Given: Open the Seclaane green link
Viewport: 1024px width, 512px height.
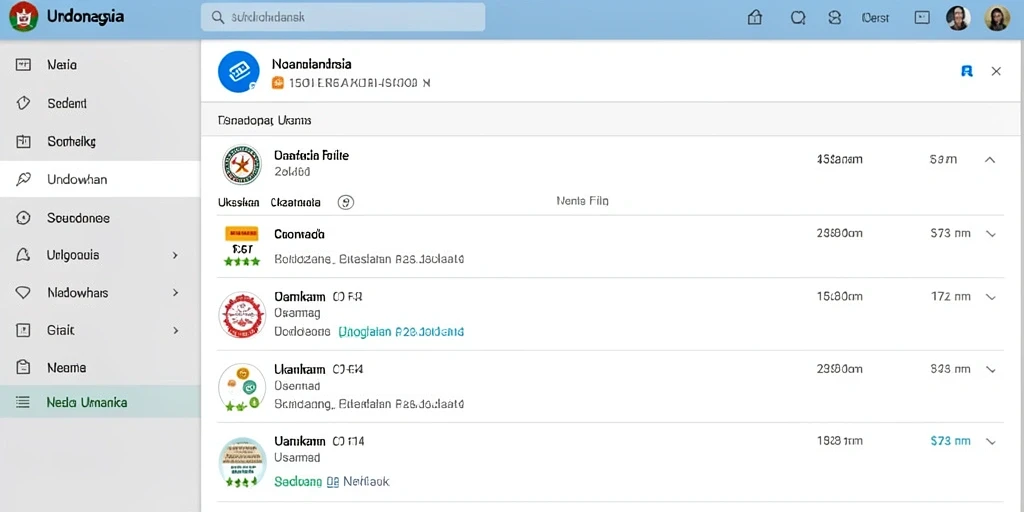Looking at the screenshot, I should 298,482.
